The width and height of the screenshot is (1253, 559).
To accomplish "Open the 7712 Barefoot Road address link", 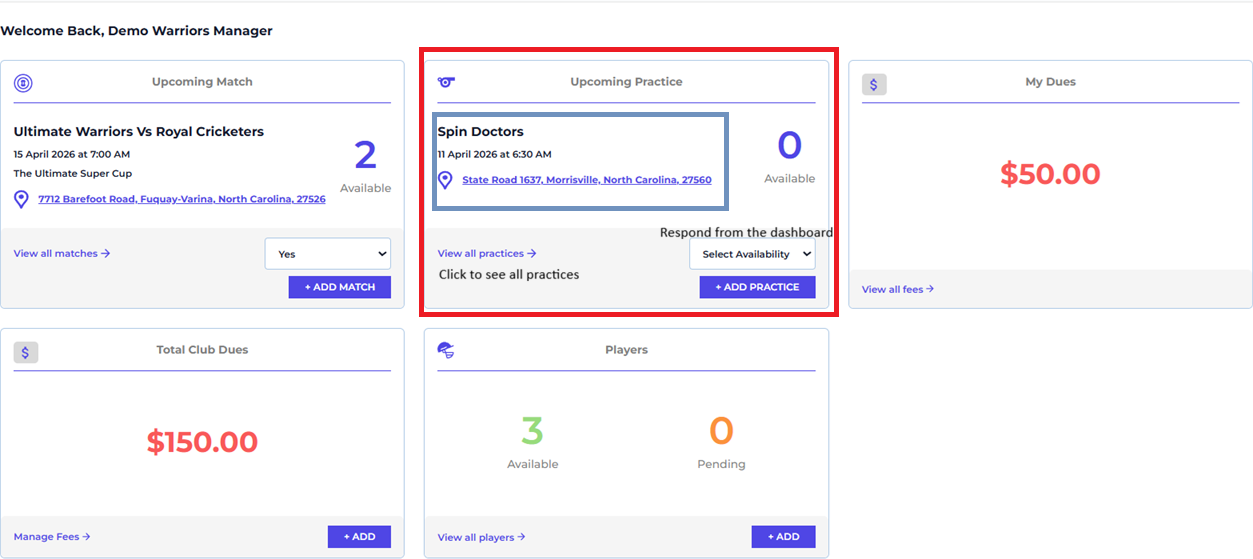I will click(x=182, y=199).
